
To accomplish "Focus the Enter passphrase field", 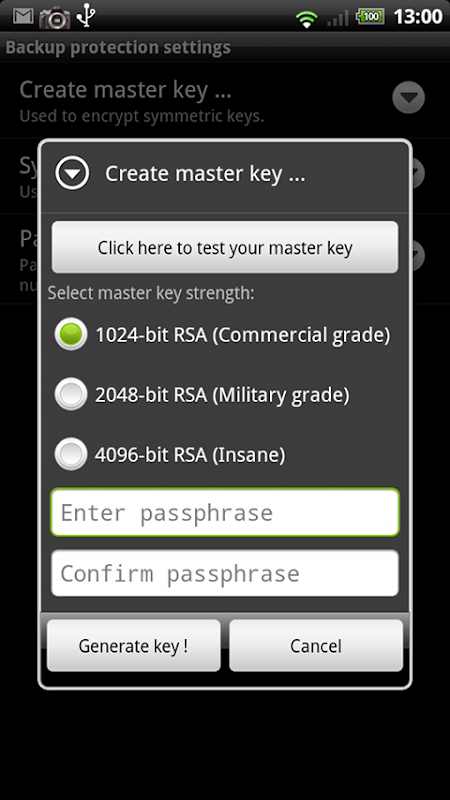I will point(225,513).
